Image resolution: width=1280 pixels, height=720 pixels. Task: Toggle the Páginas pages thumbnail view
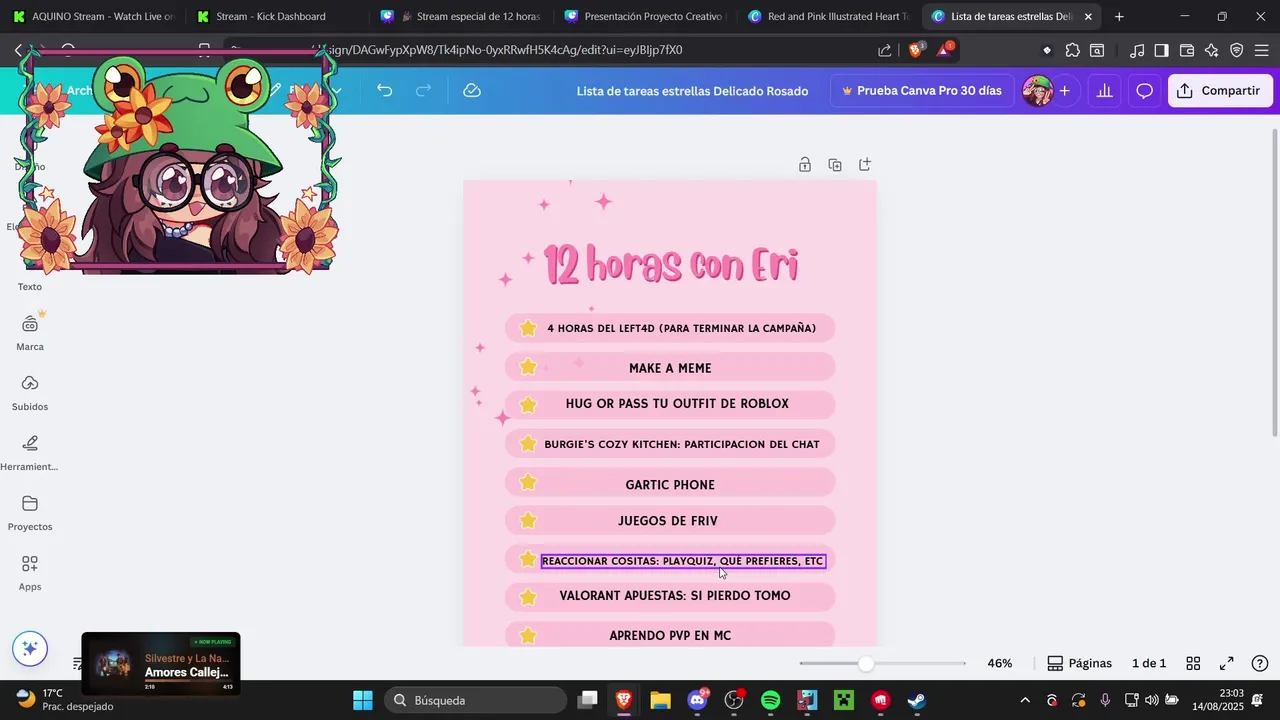click(1079, 663)
